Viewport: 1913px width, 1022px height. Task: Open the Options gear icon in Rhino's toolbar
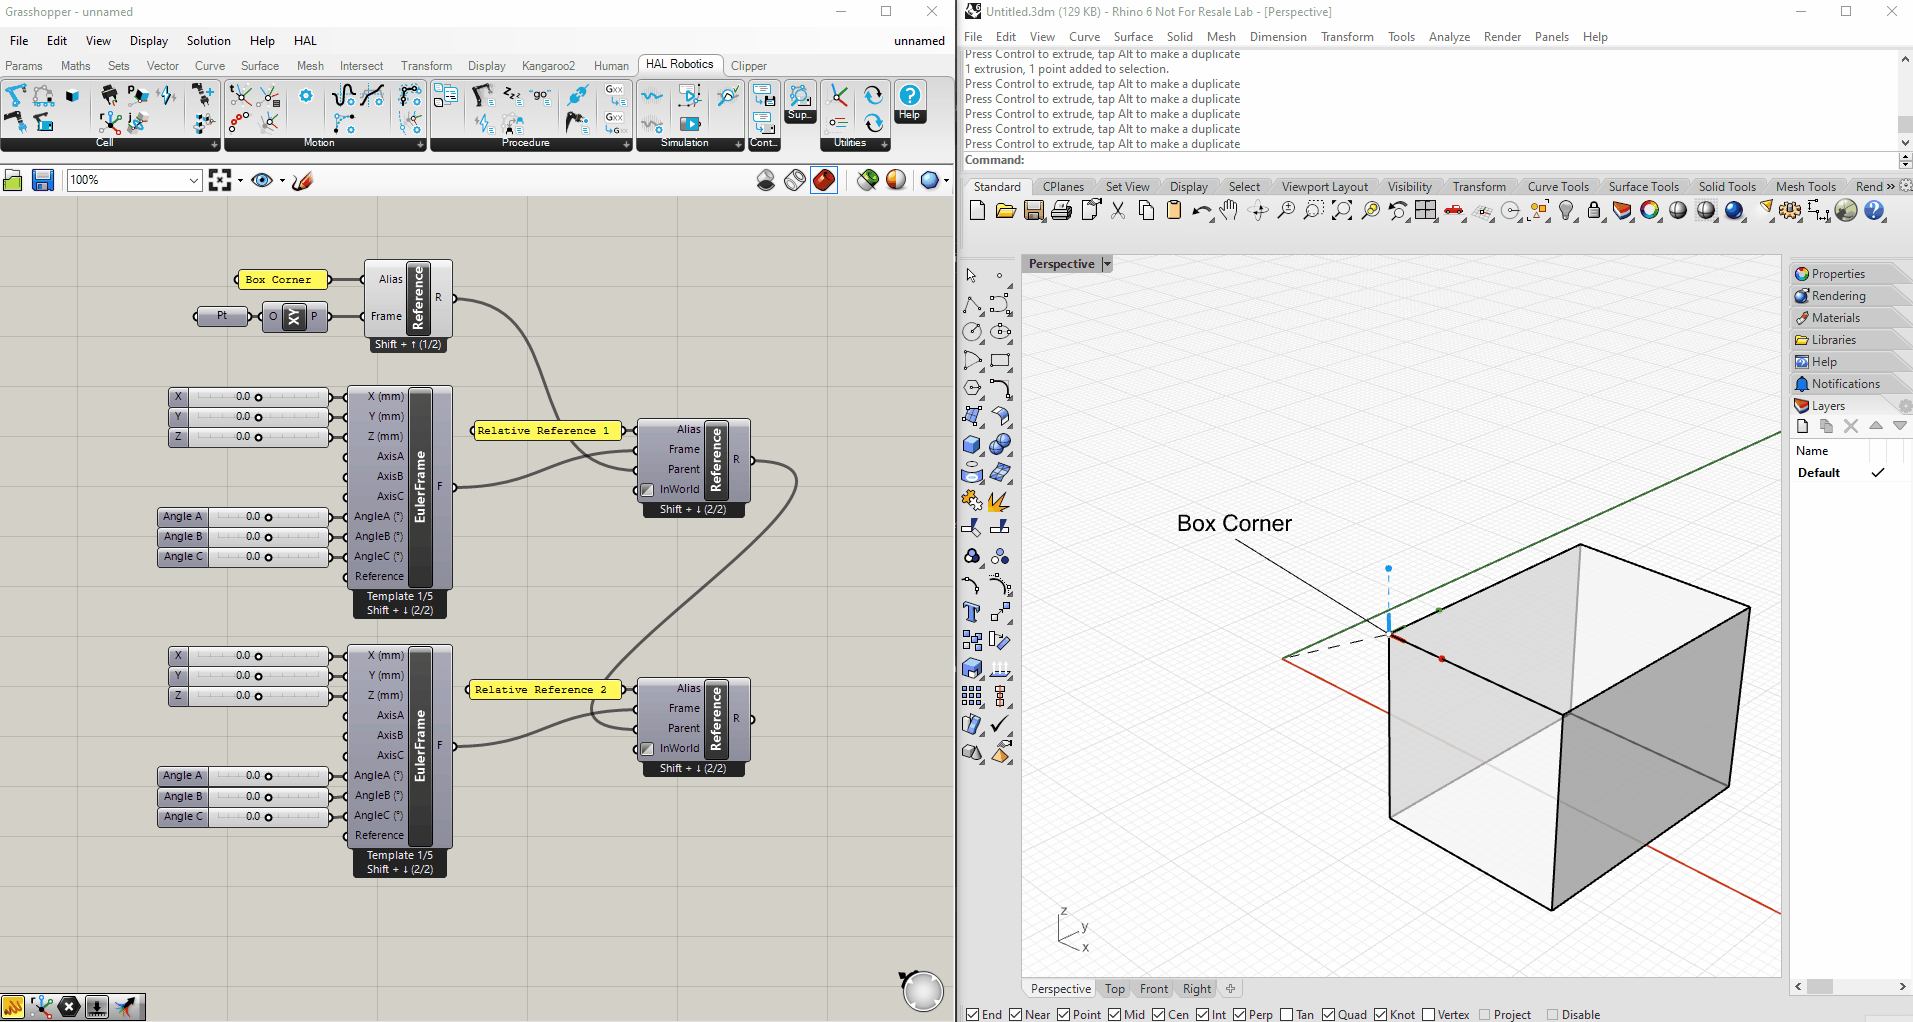point(1790,210)
